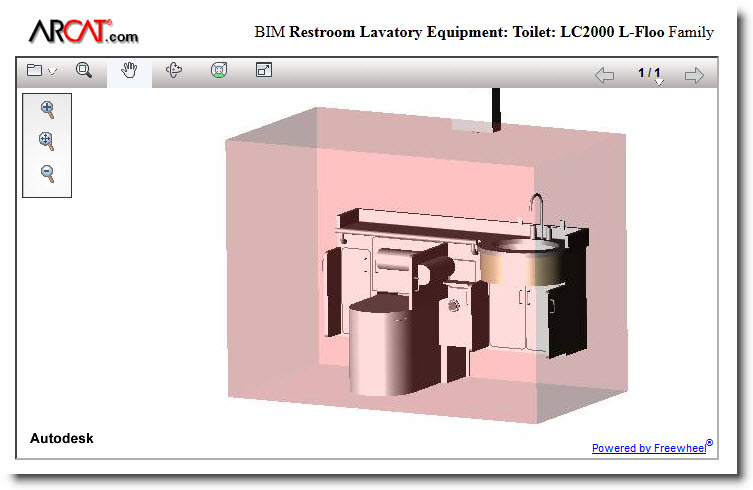The width and height of the screenshot is (753, 490).
Task: Click the Autodesk label
Action: coord(62,438)
